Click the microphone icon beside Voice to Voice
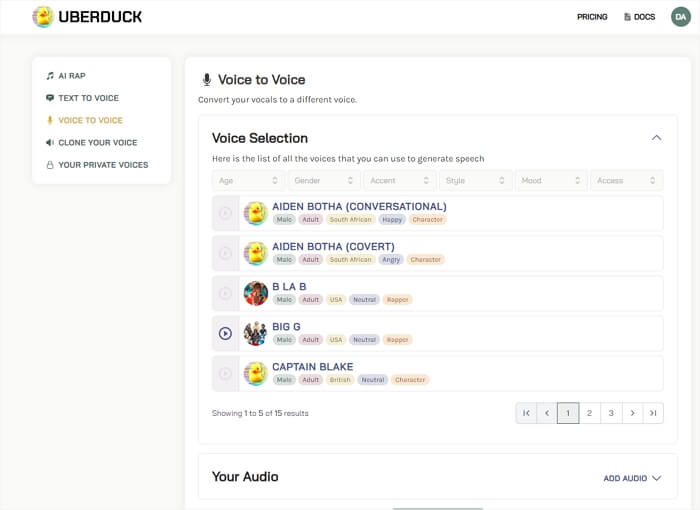The height and width of the screenshot is (510, 700). (207, 80)
